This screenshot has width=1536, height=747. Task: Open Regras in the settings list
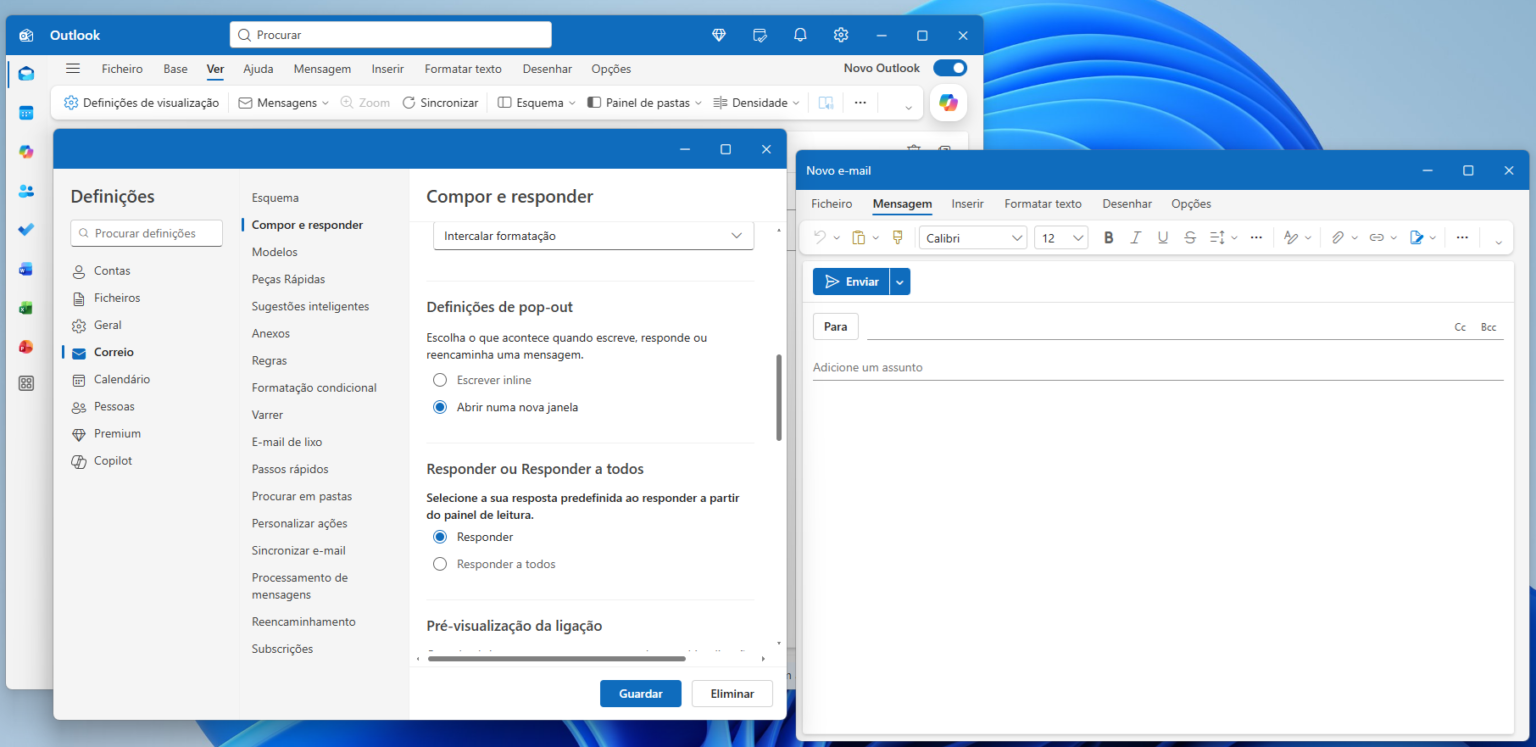269,360
